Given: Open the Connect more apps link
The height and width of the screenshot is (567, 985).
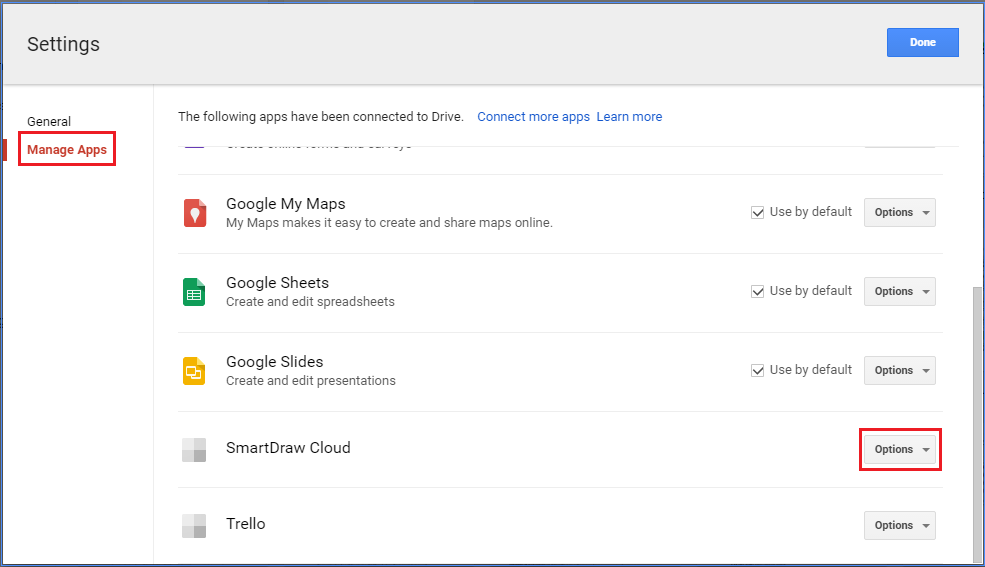Looking at the screenshot, I should coord(533,117).
